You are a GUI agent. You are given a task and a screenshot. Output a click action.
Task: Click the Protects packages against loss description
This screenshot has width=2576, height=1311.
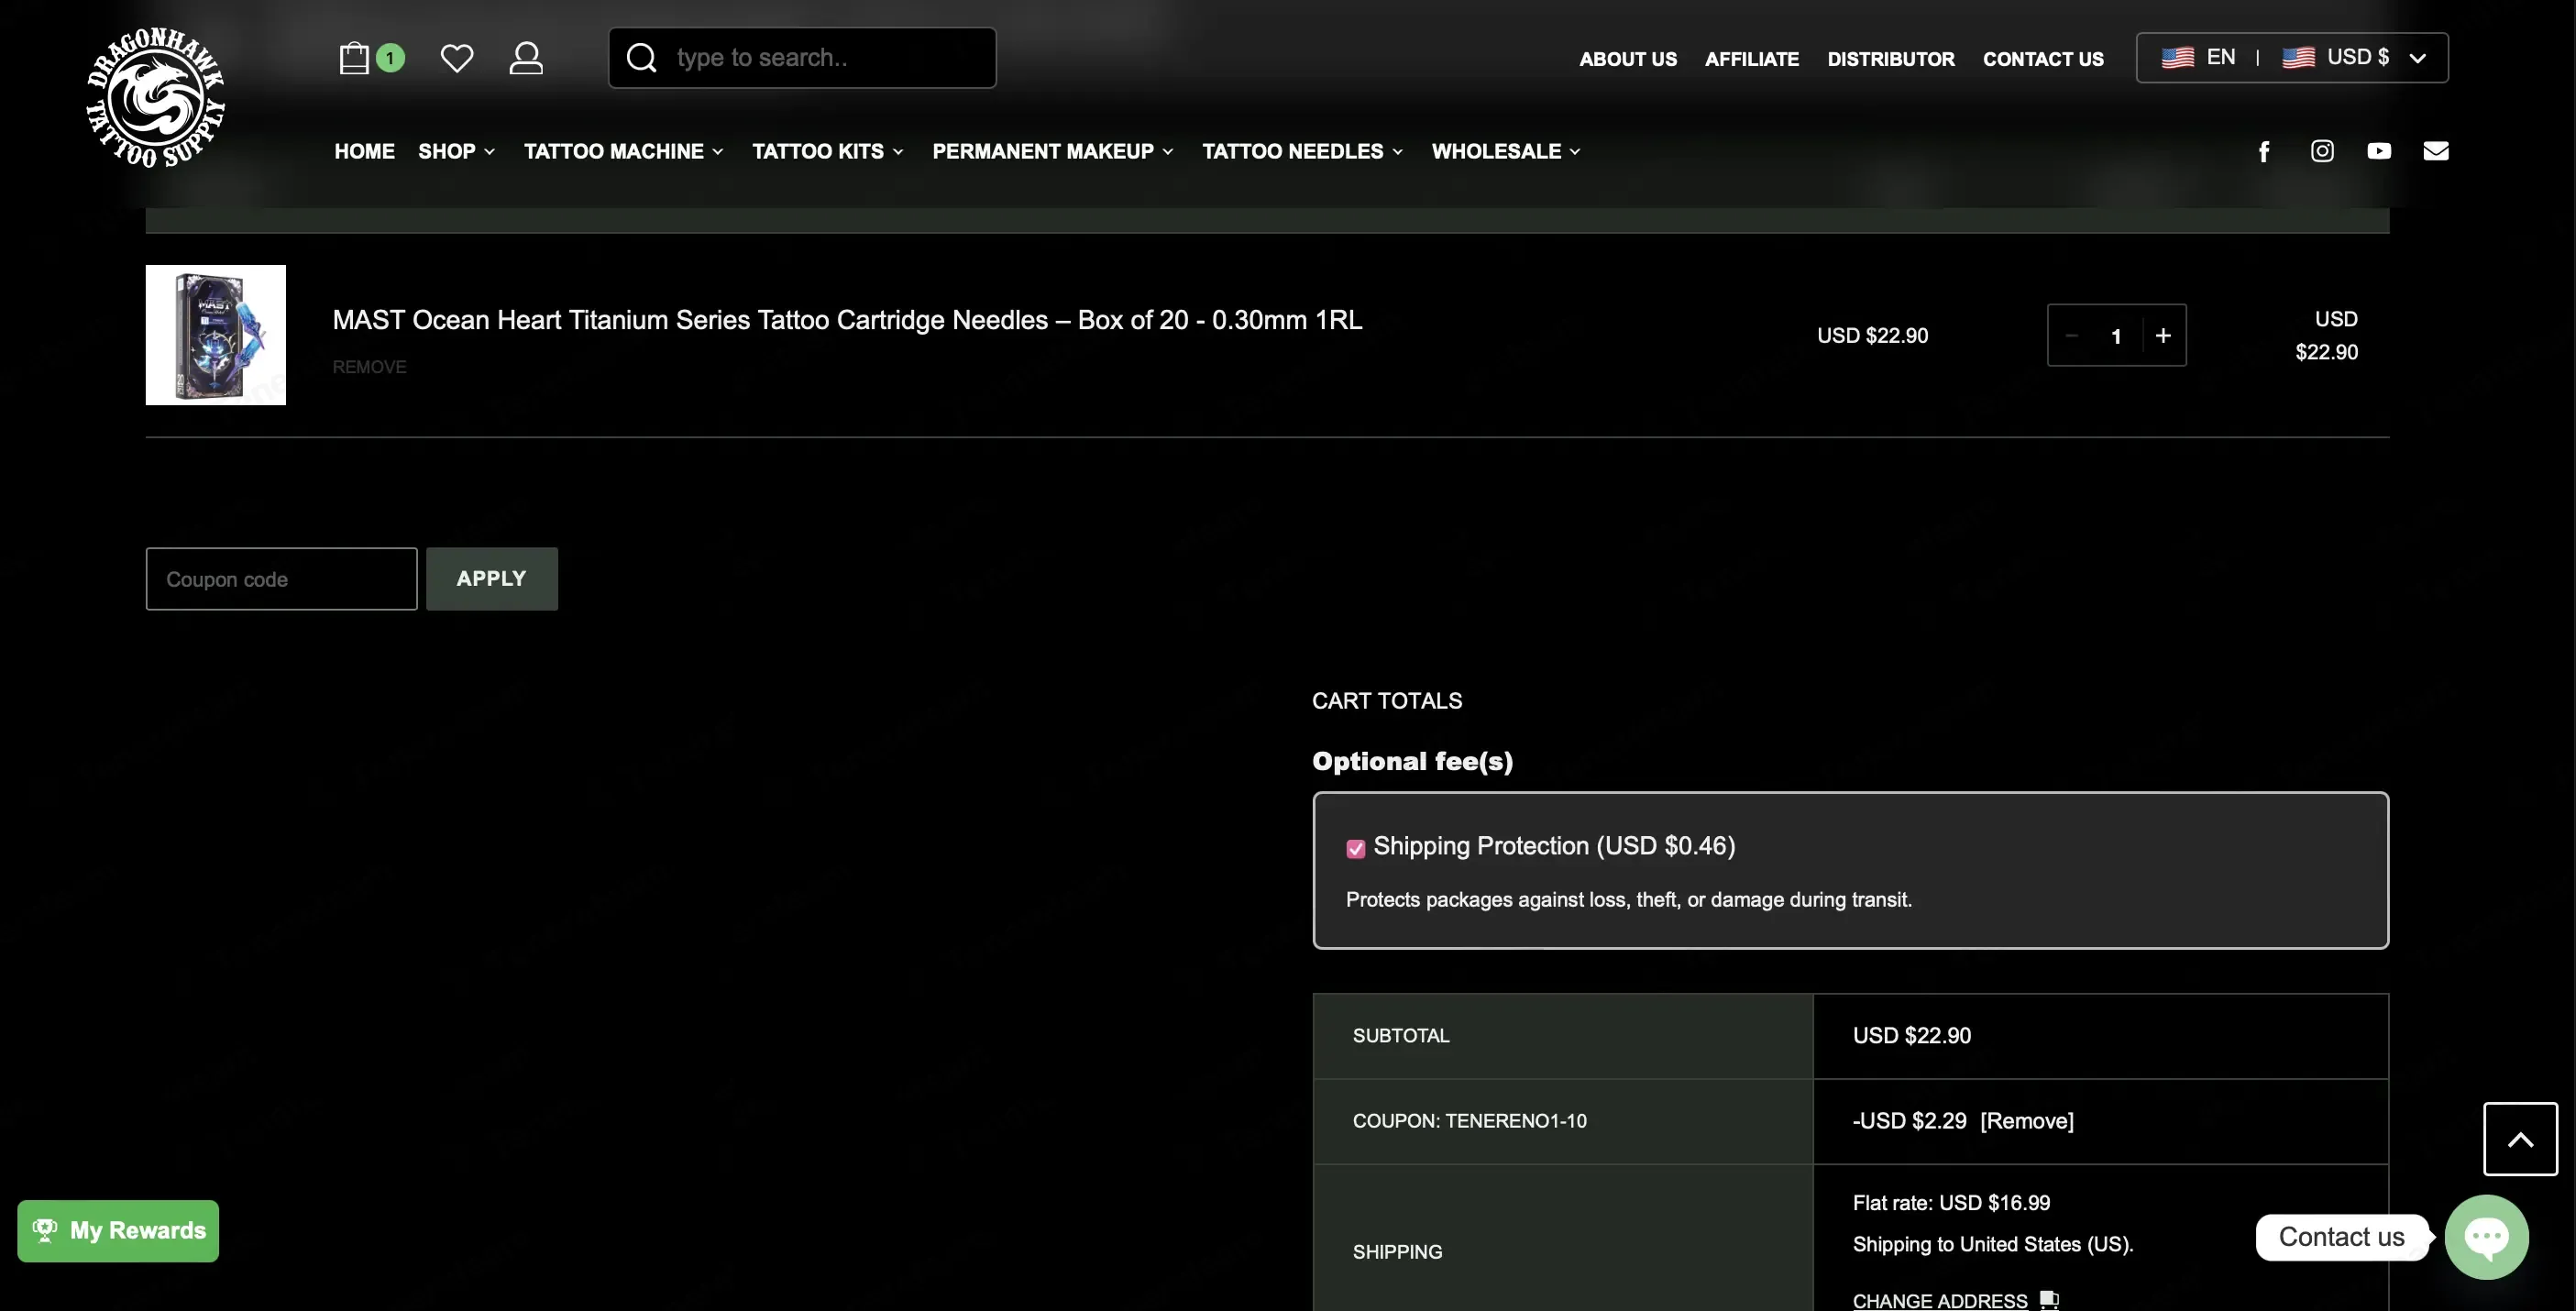[1628, 900]
